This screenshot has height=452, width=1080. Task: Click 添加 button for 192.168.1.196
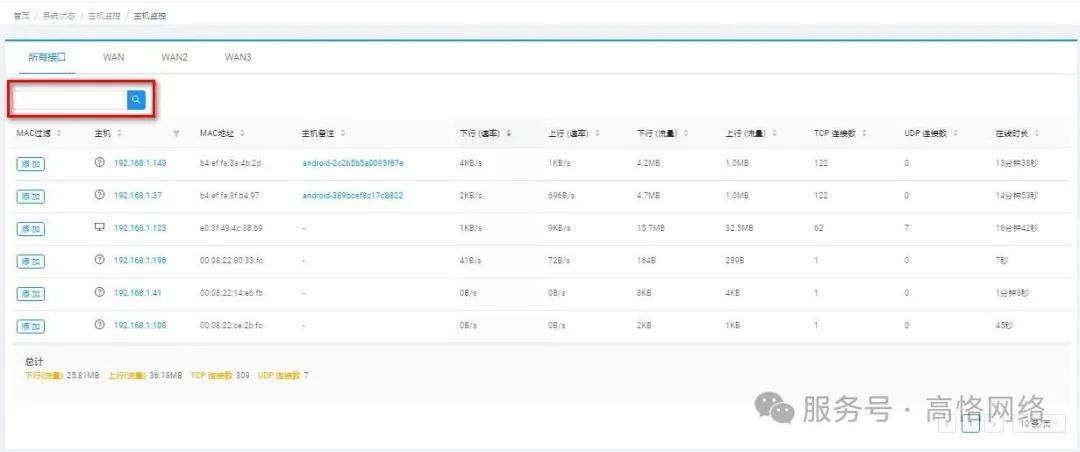[x=30, y=261]
